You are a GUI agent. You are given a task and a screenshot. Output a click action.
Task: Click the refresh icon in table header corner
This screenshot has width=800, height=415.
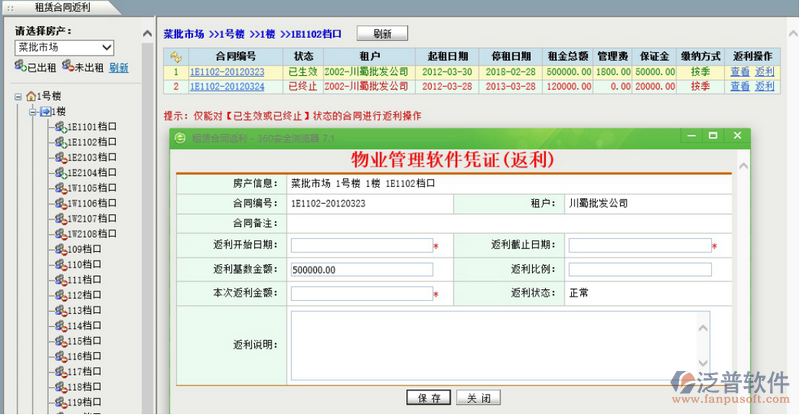(x=176, y=57)
